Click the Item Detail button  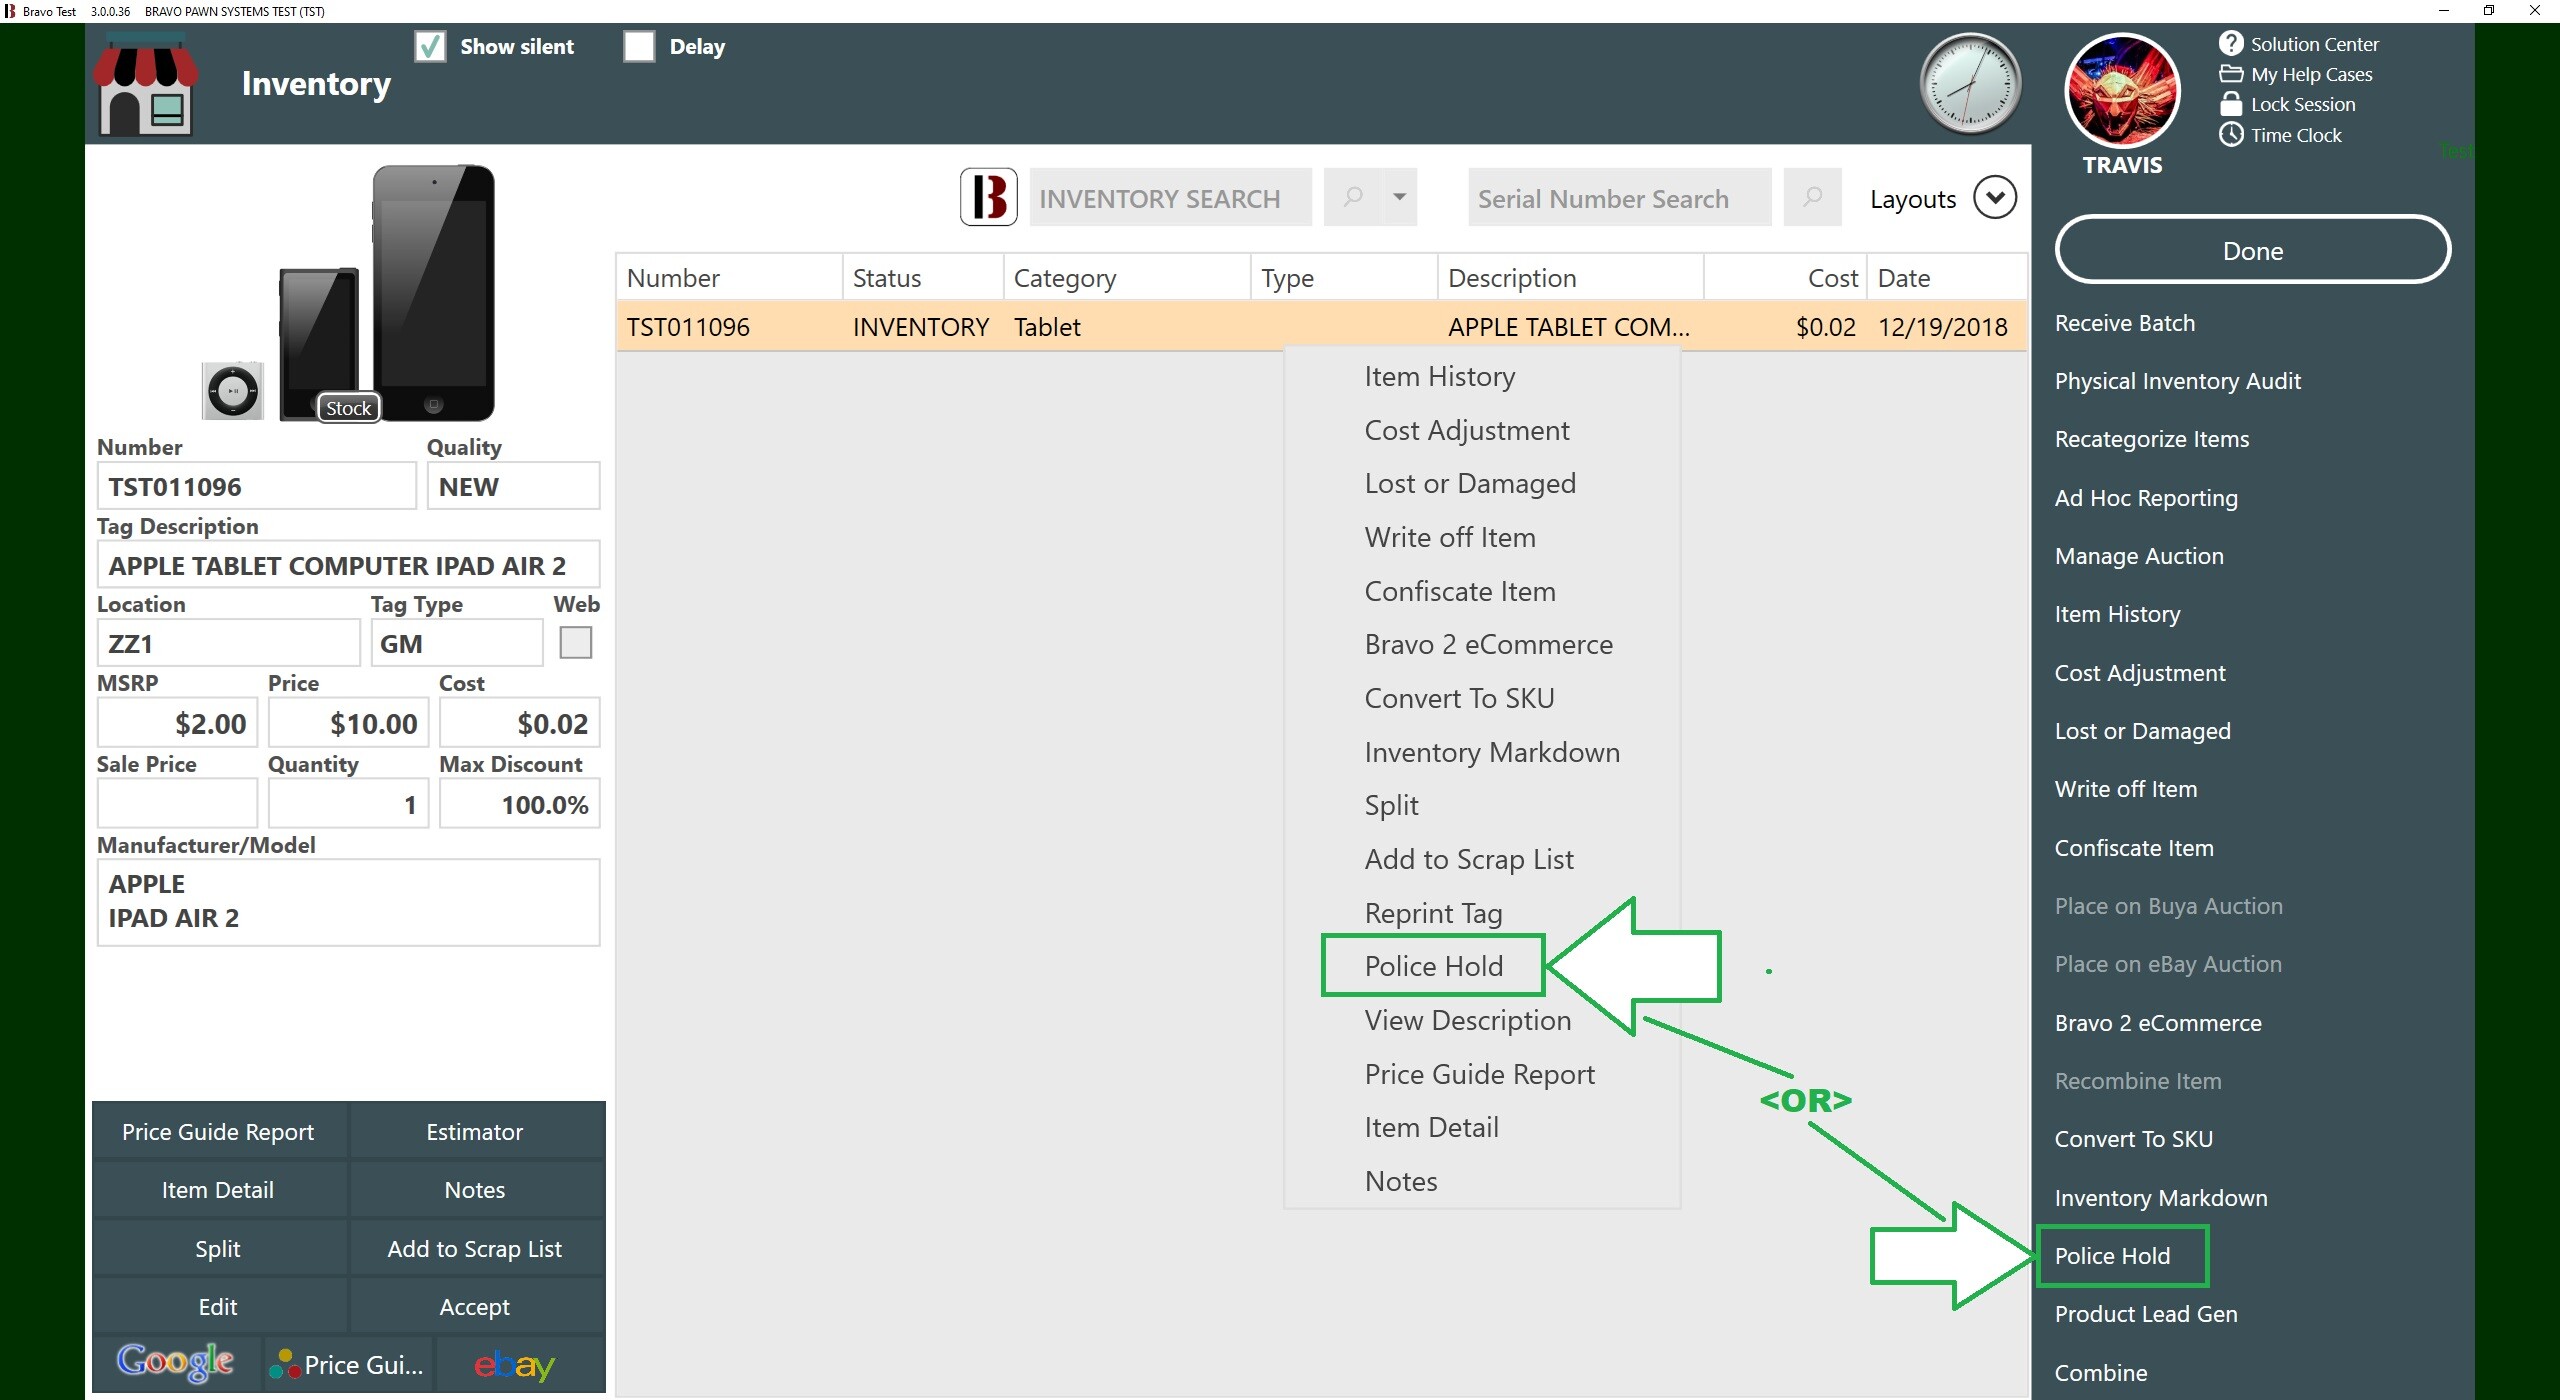coord(218,1189)
